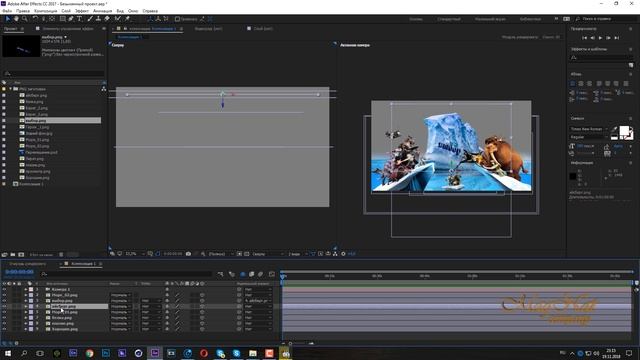The image size is (640, 360).
Task: Open the Times New Roman font dropdown
Action: [588, 129]
